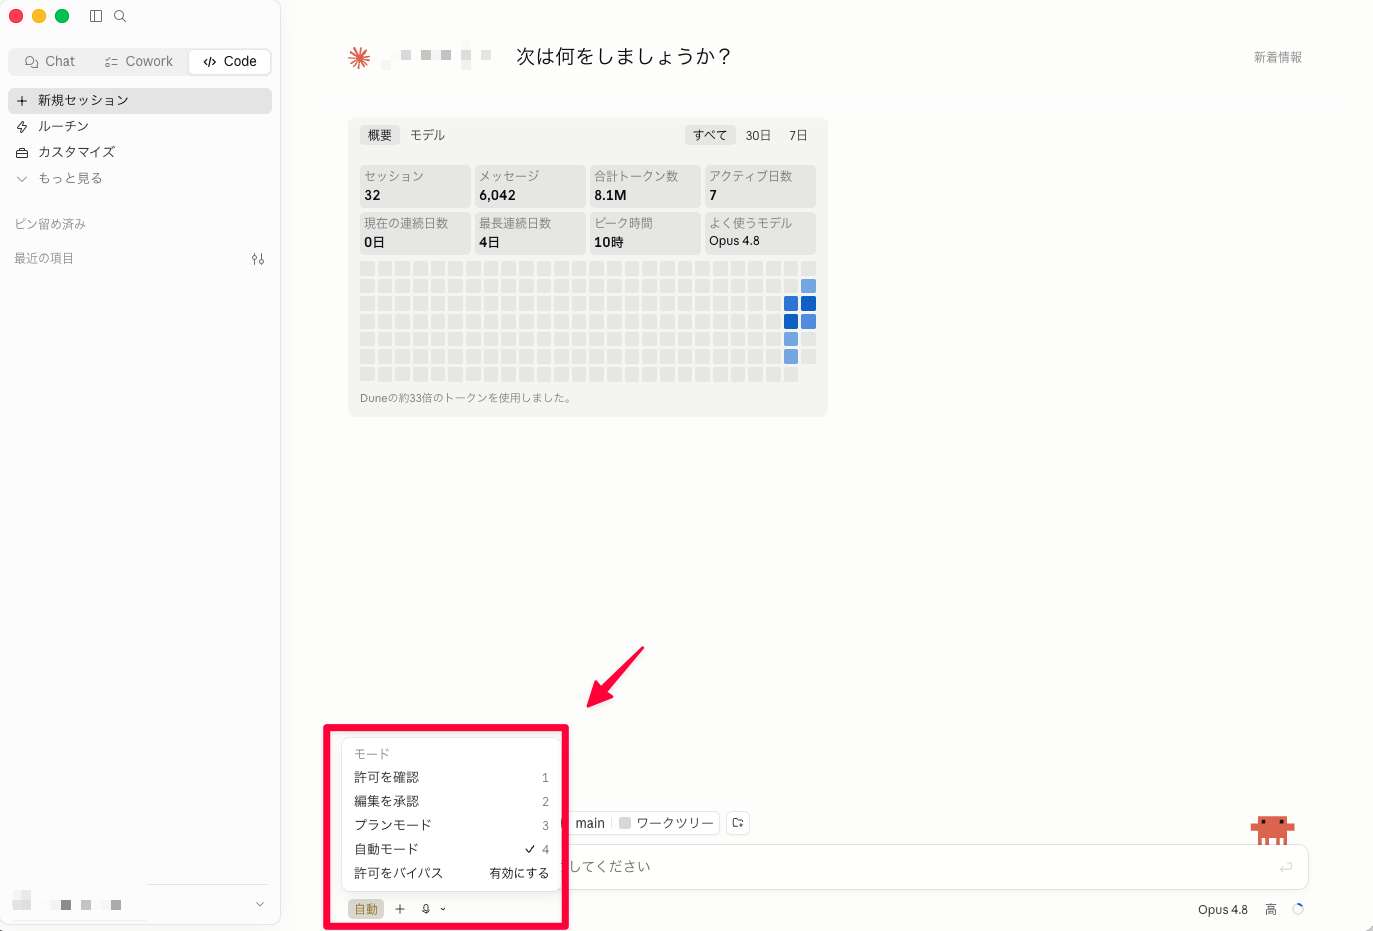Switch to the モデル stats tab

tap(428, 135)
